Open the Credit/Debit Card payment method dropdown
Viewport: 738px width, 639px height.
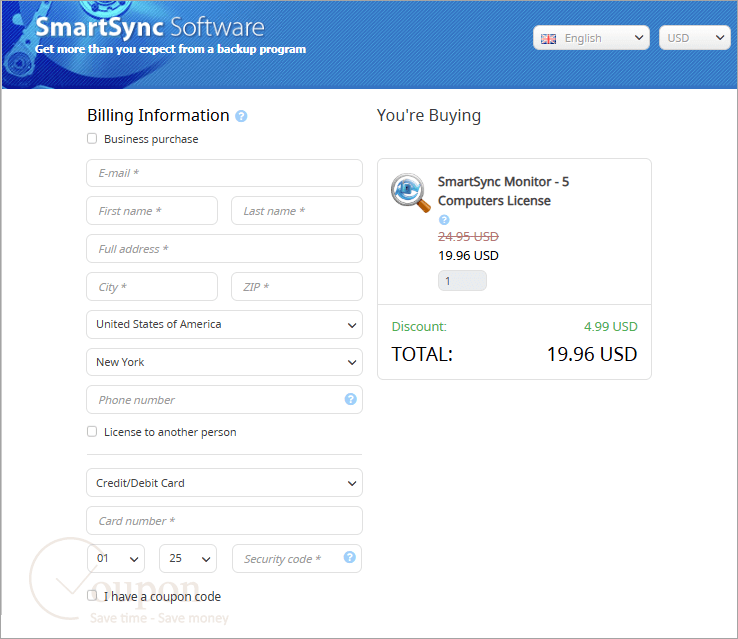(x=225, y=483)
